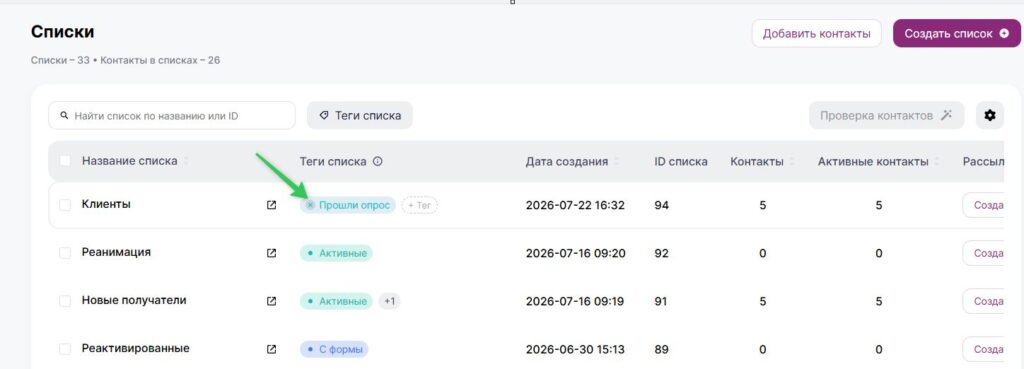Click the Списки page heading

point(63,31)
